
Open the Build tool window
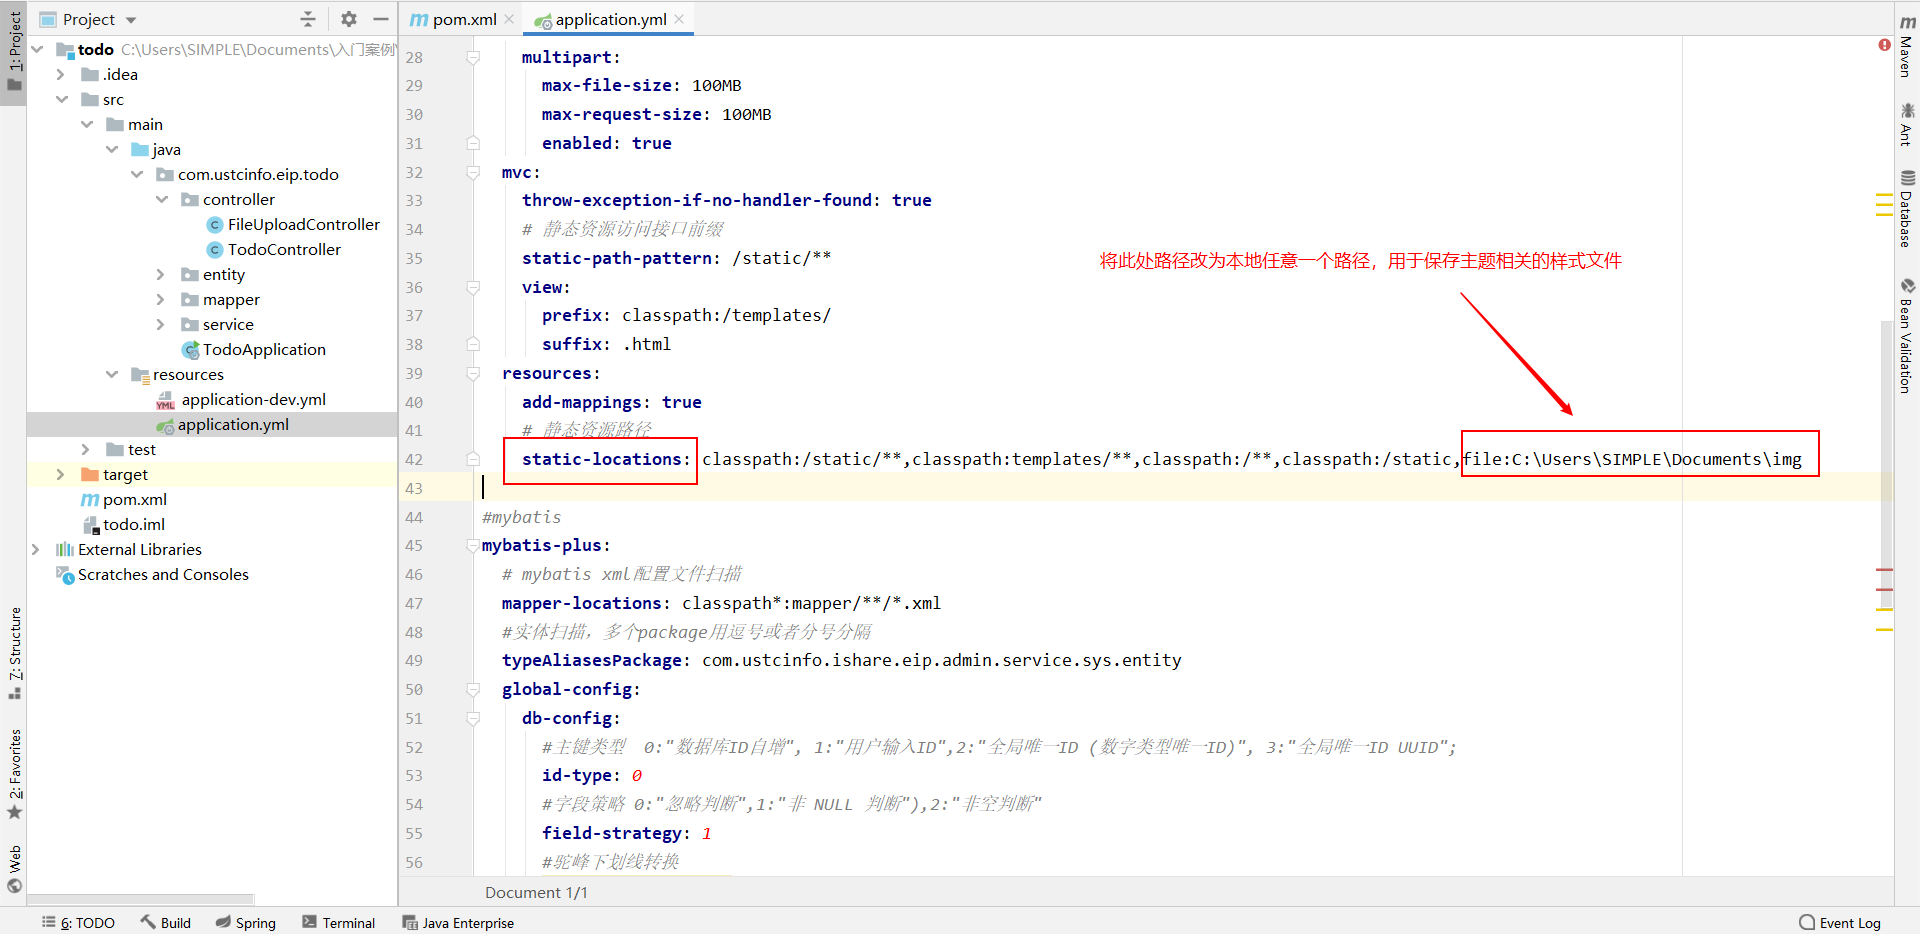pyautogui.click(x=166, y=922)
